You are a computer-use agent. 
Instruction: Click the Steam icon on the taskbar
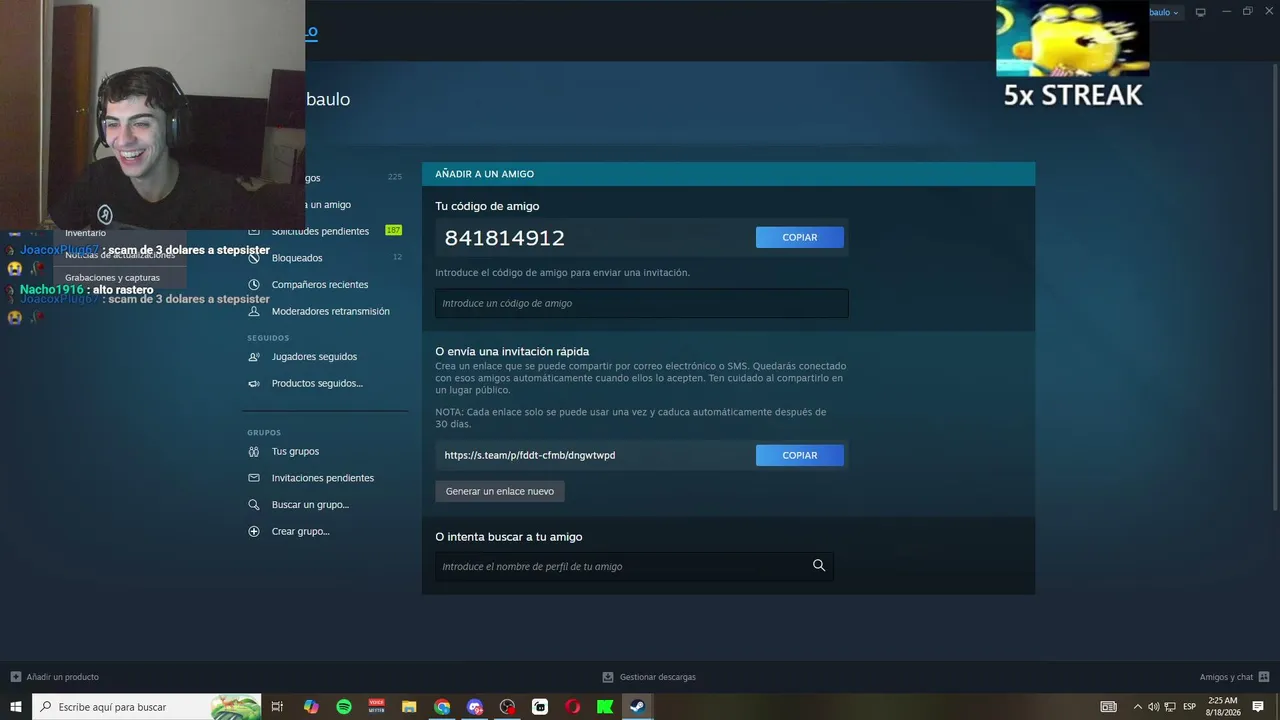click(x=637, y=707)
